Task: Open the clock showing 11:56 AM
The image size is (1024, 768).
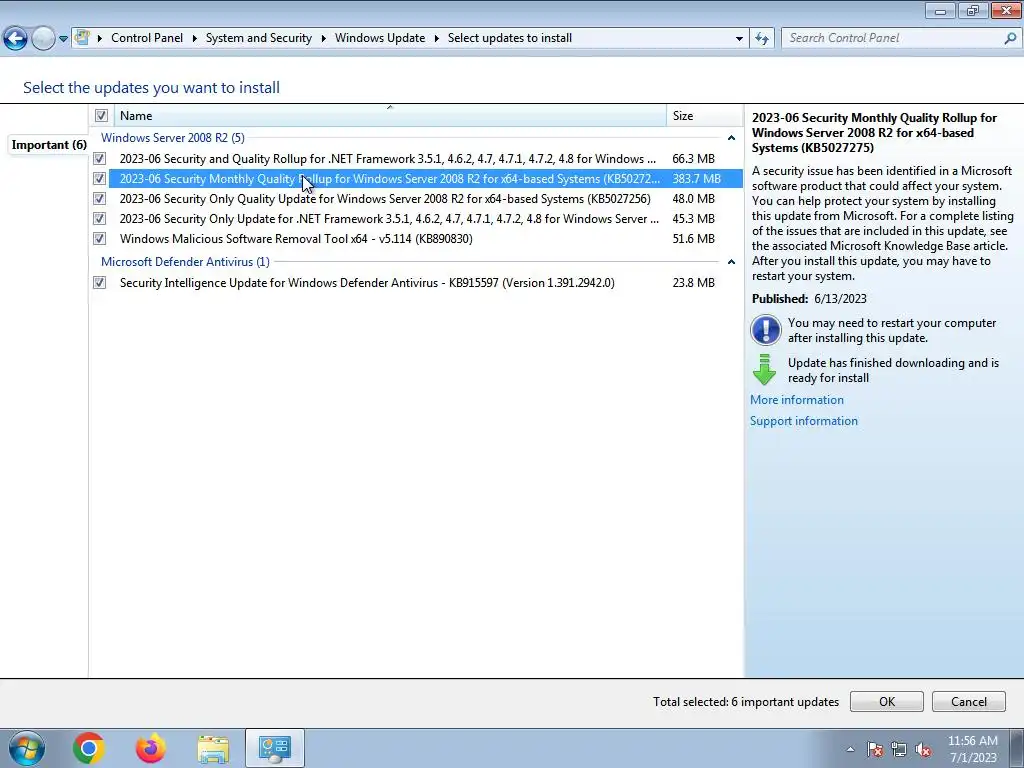Action: coord(972,749)
